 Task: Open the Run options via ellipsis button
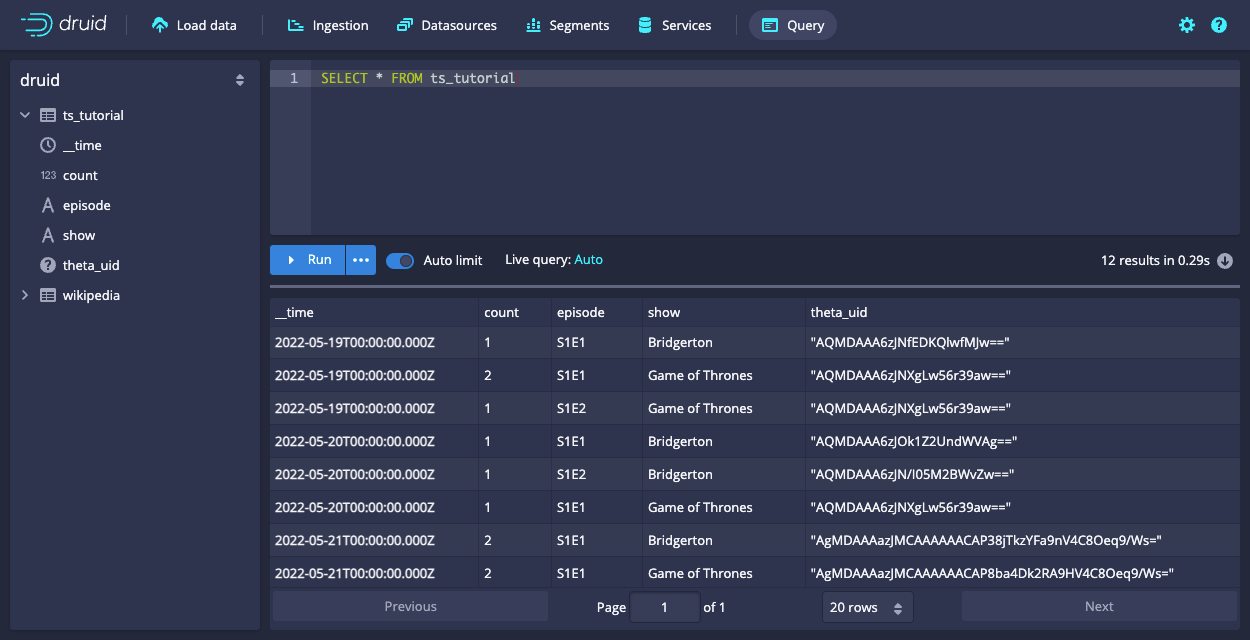360,260
